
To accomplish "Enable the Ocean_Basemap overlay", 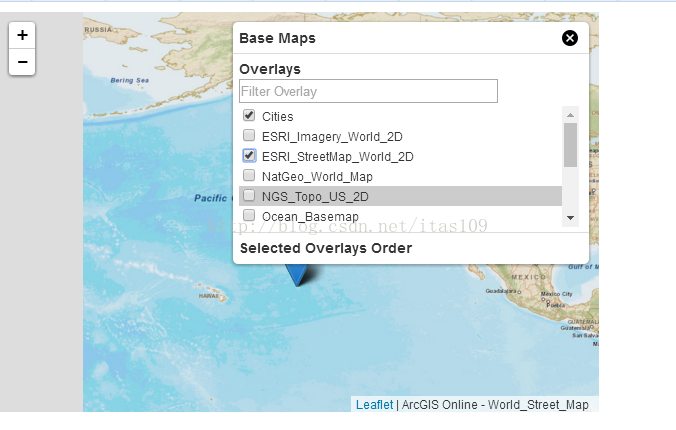I will pos(249,215).
